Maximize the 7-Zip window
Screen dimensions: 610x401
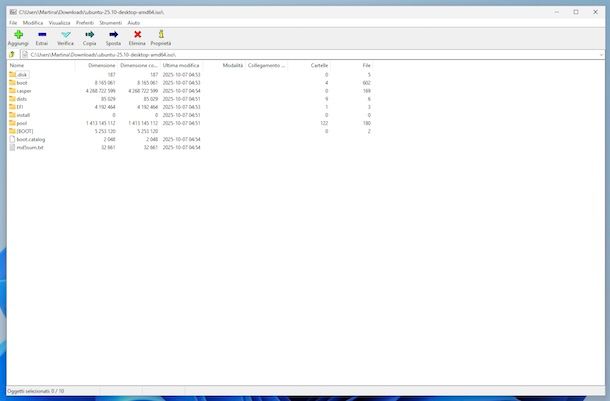[576, 12]
